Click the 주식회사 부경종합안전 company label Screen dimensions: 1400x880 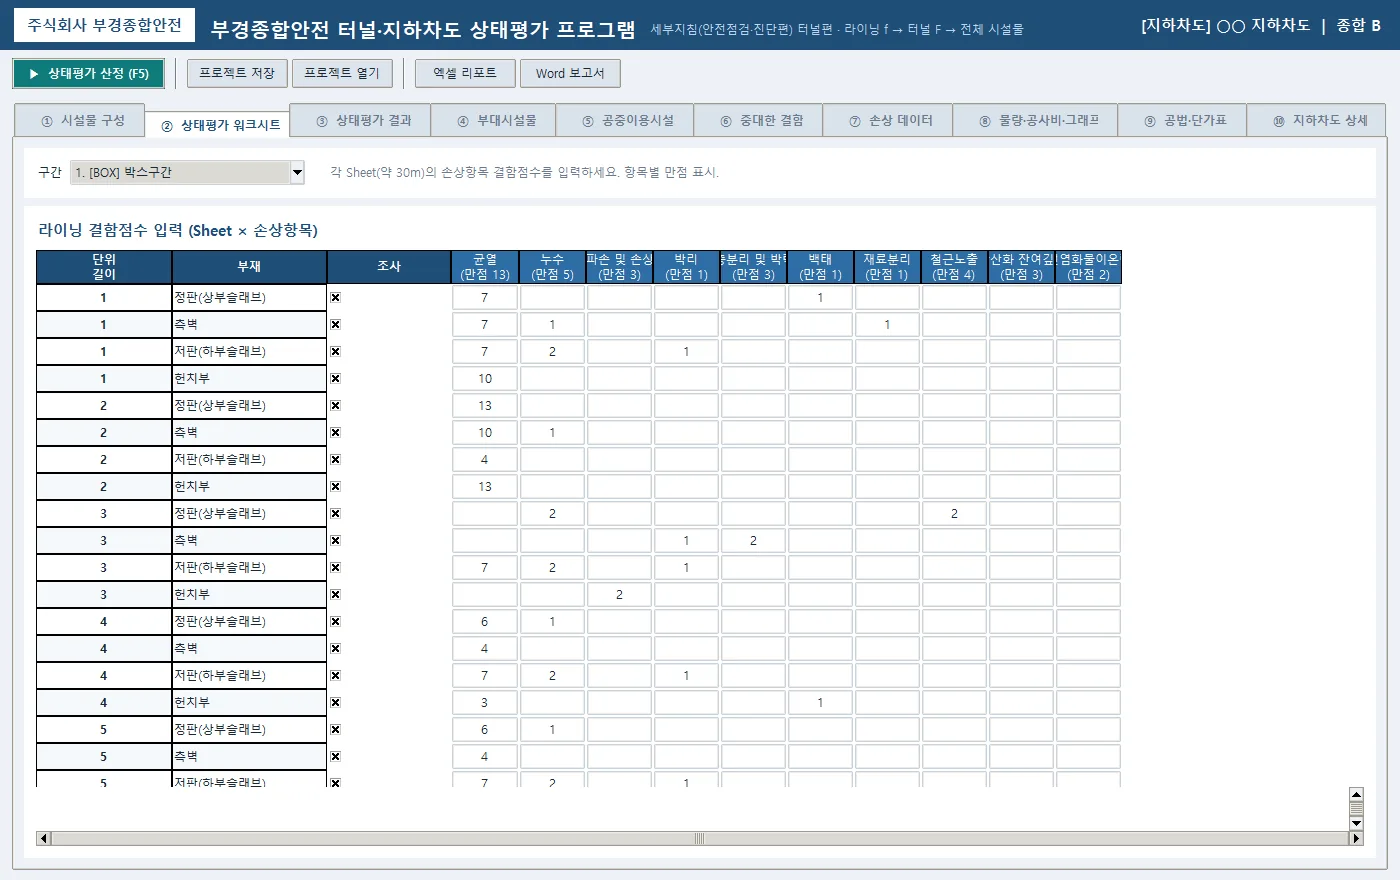[104, 25]
